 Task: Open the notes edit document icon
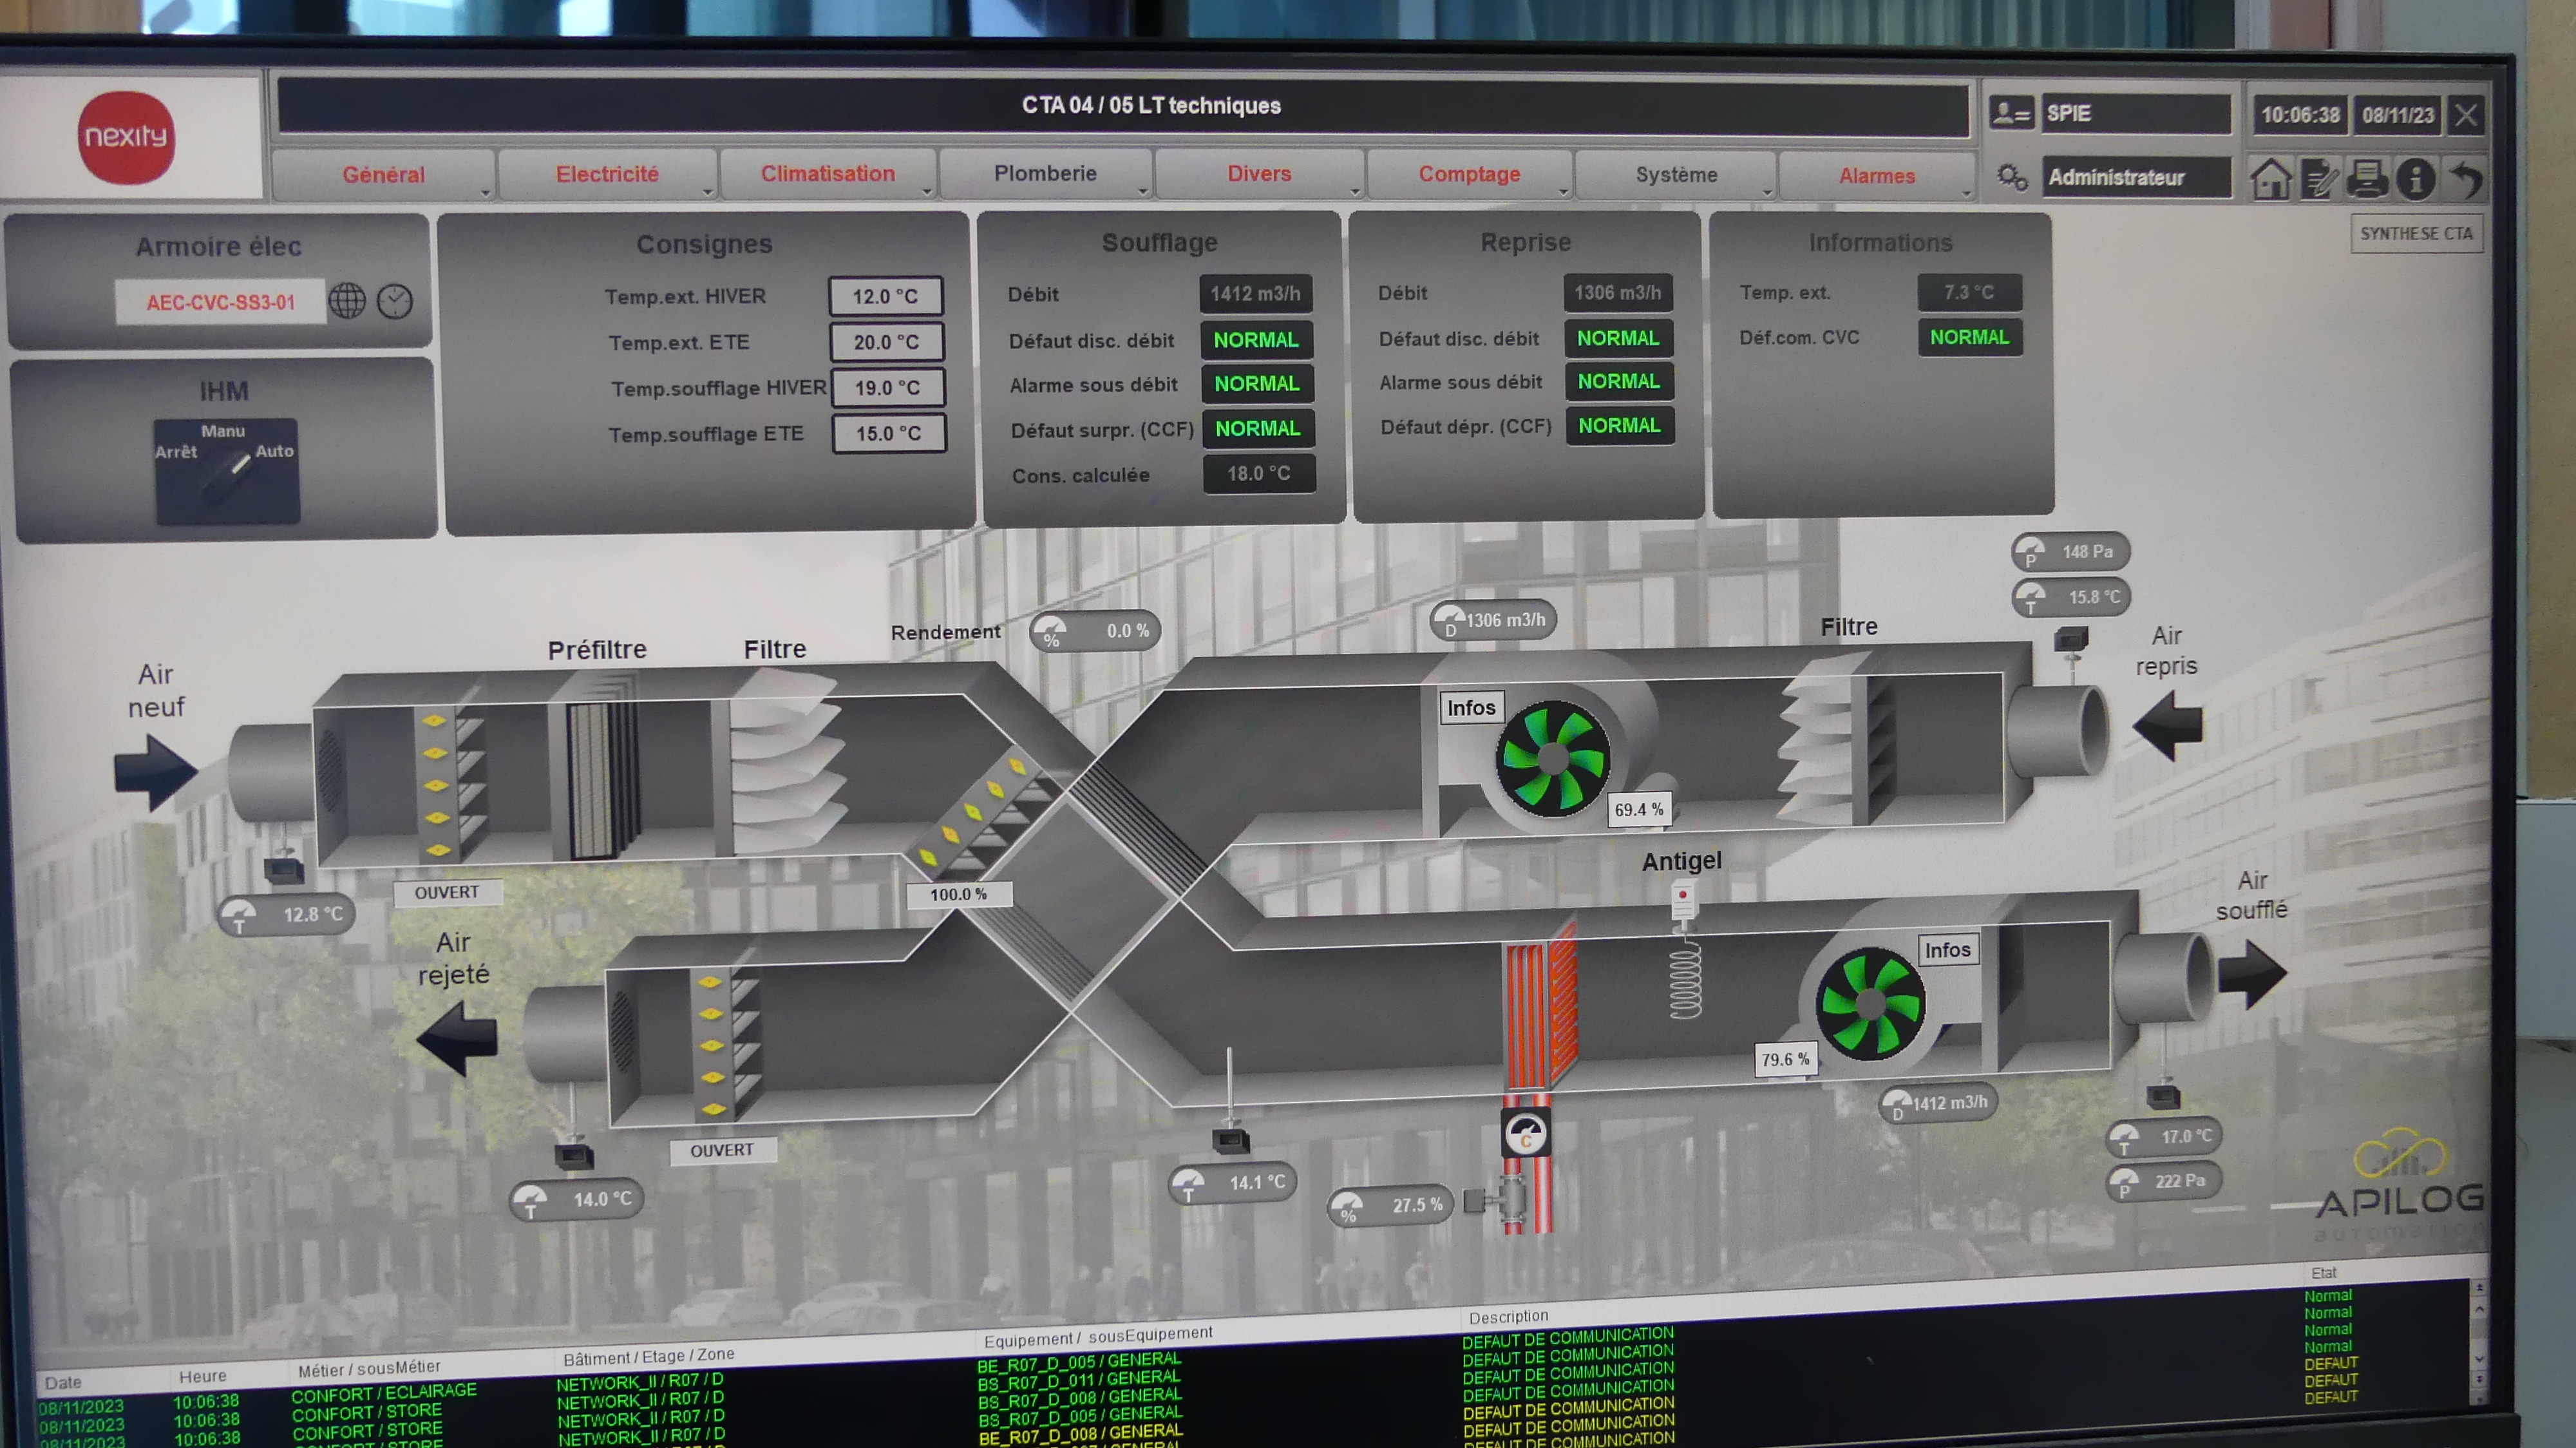click(2318, 180)
